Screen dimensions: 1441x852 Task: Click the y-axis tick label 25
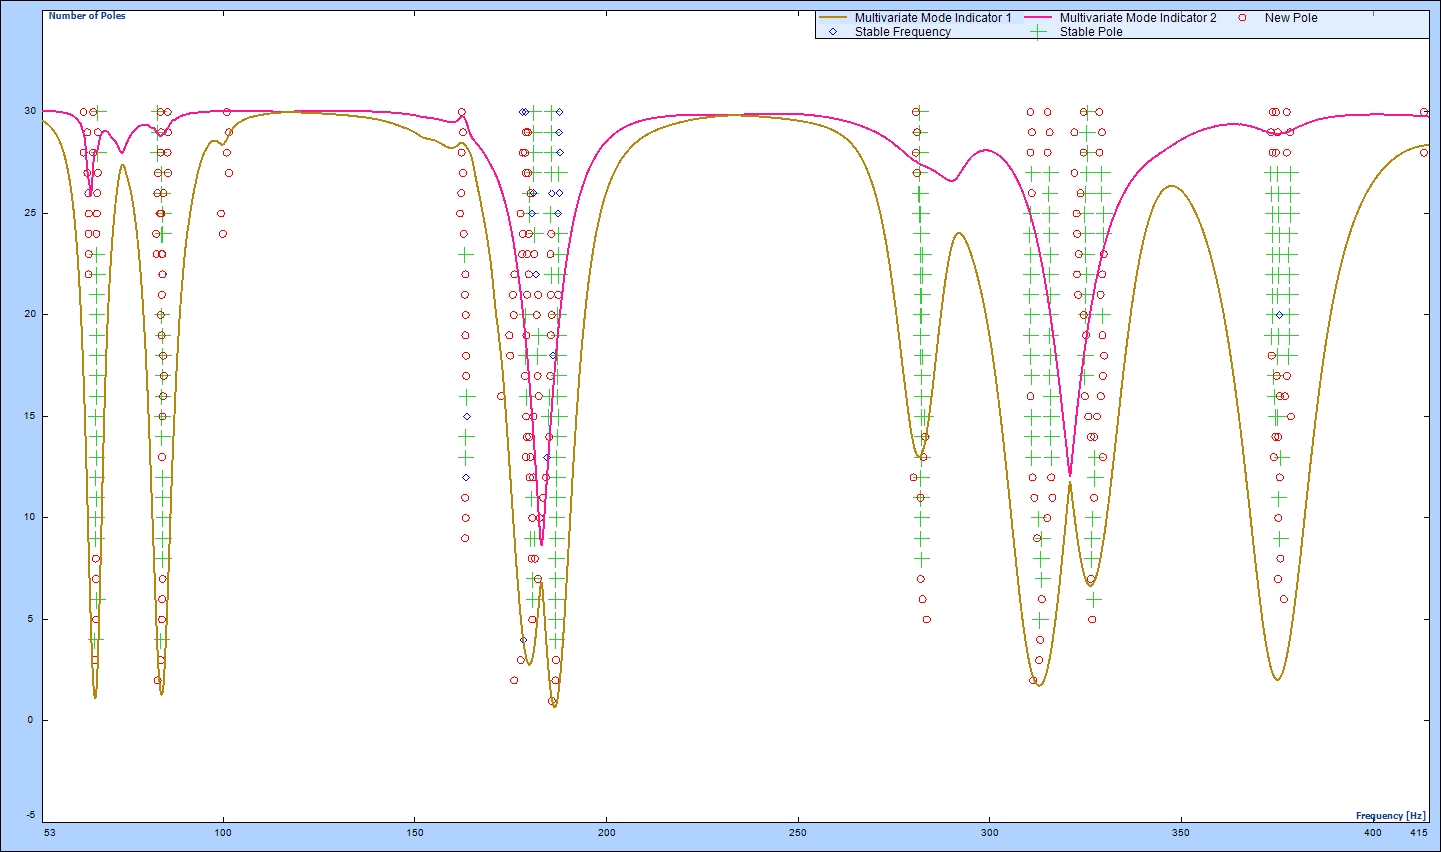tap(31, 213)
